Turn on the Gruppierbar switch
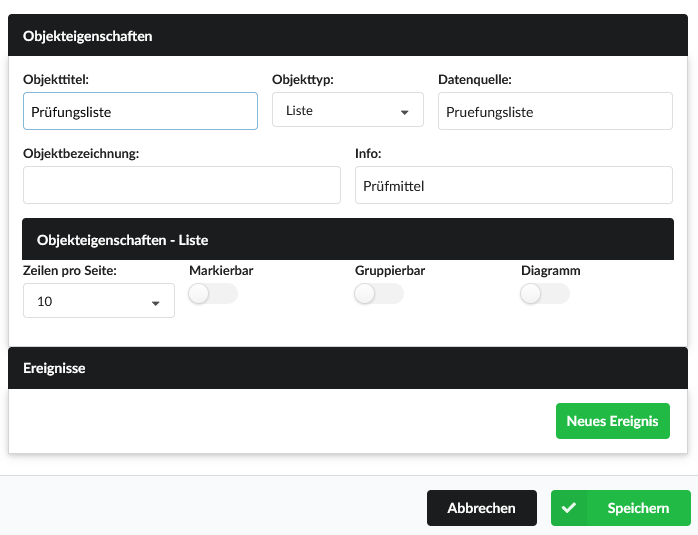This screenshot has width=698, height=535. 379,294
